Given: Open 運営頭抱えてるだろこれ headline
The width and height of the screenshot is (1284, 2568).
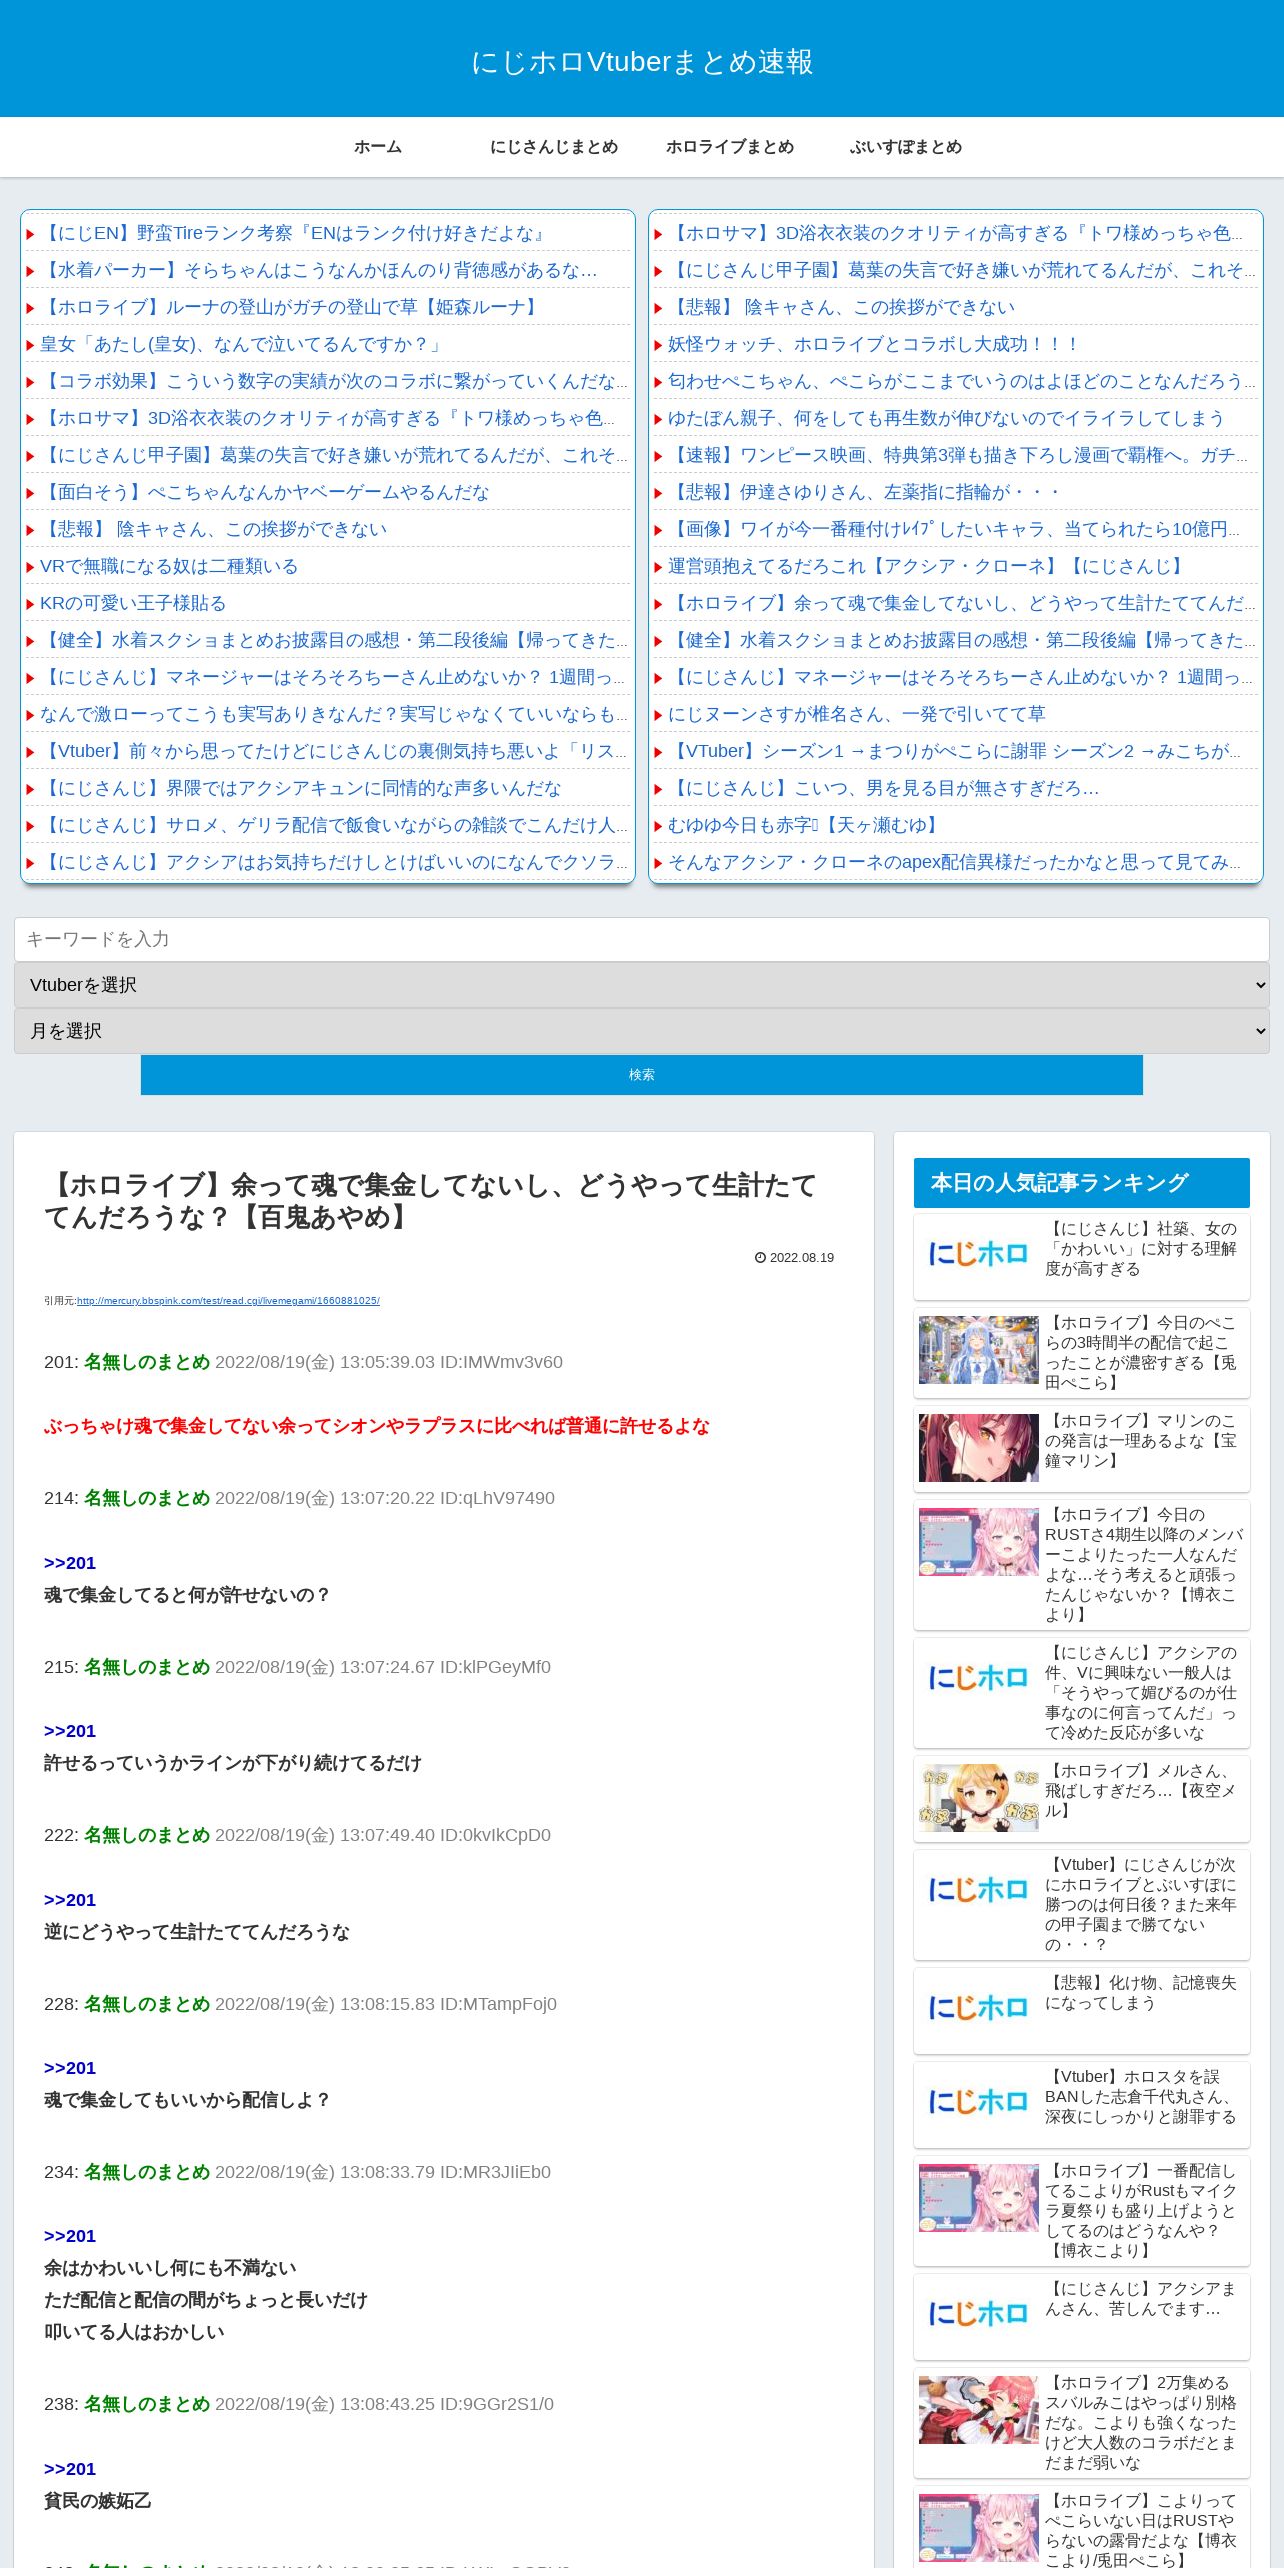Looking at the screenshot, I should pyautogui.click(x=927, y=566).
